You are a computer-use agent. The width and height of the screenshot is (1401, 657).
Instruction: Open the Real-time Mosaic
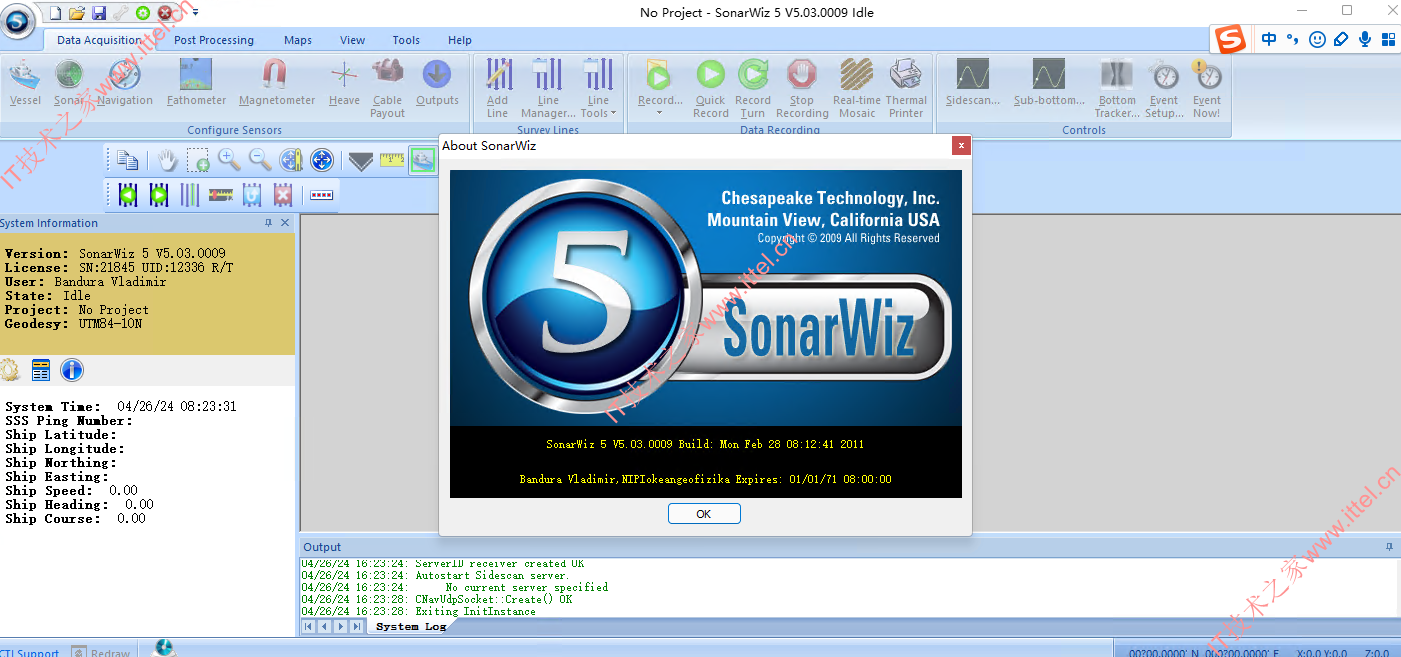(857, 88)
